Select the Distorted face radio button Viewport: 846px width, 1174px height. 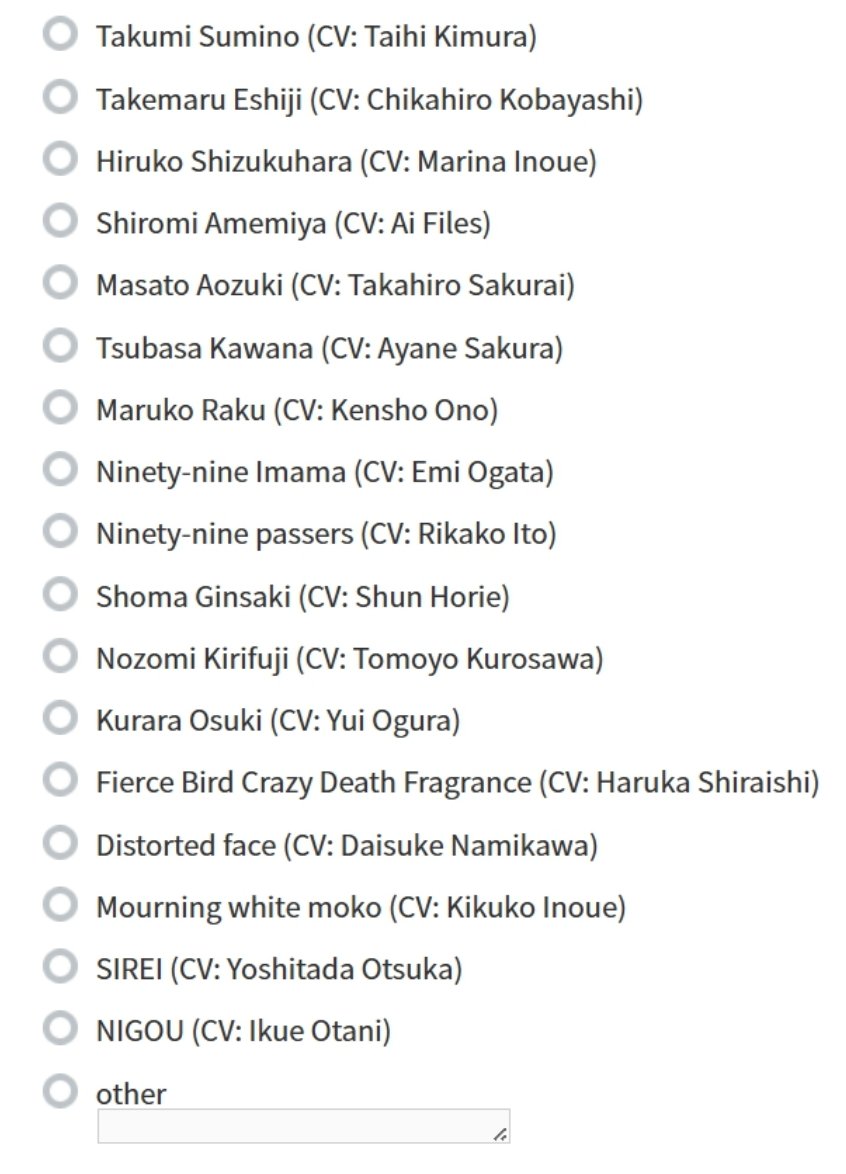click(x=60, y=844)
